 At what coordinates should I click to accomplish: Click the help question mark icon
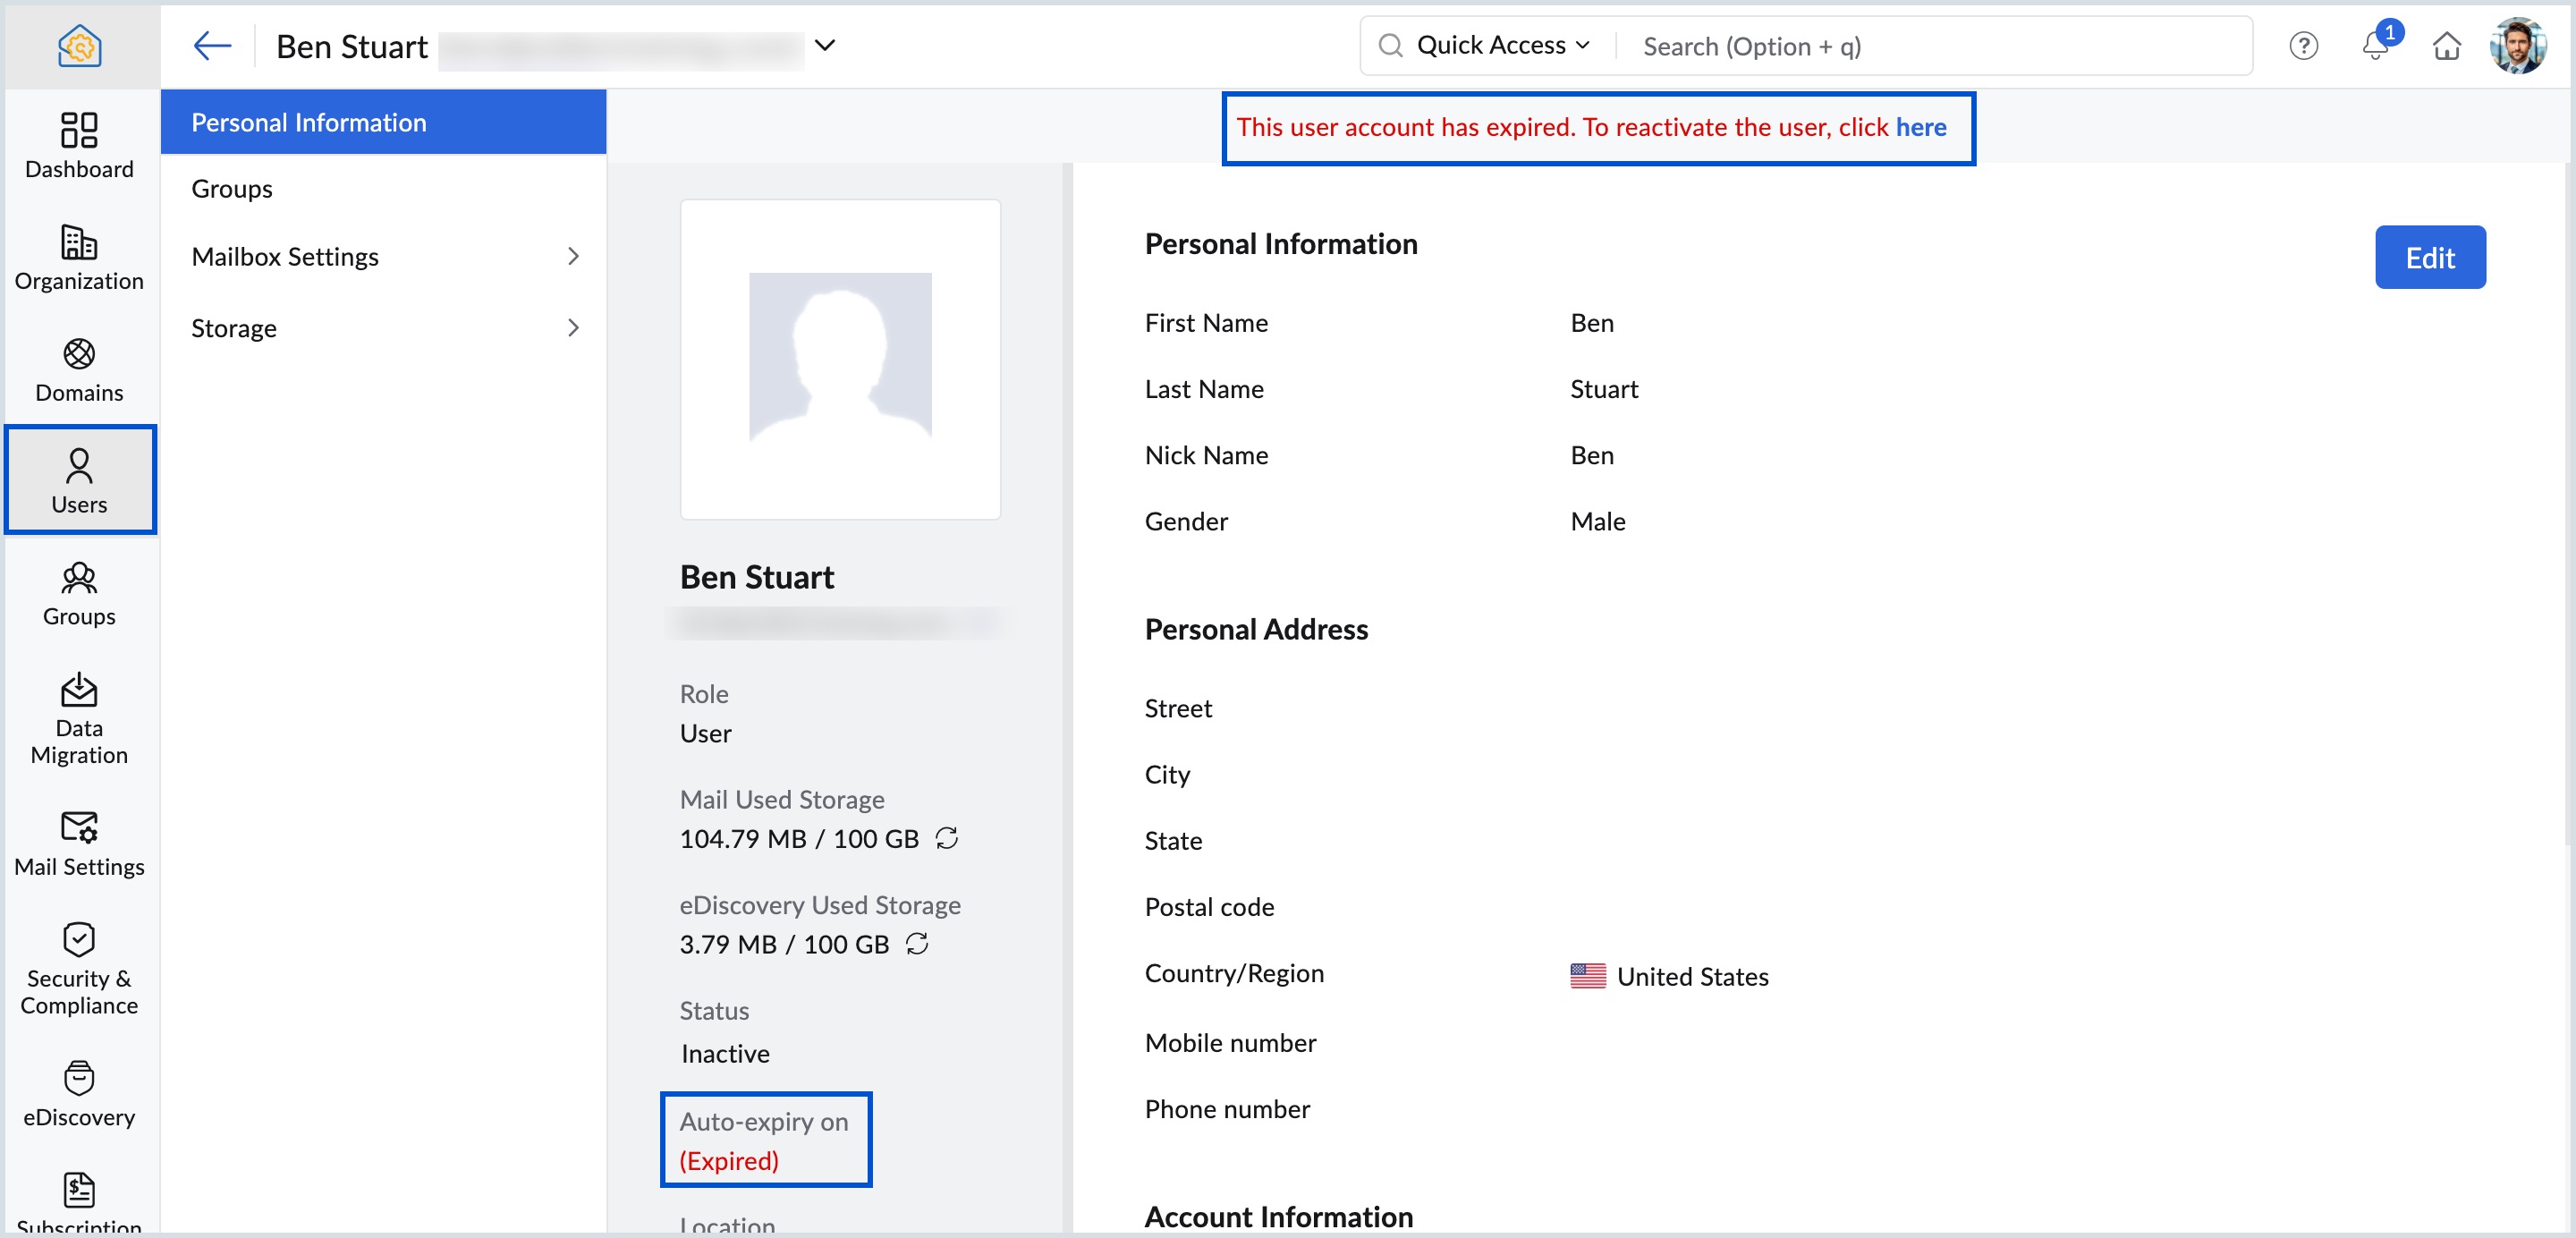2303,46
